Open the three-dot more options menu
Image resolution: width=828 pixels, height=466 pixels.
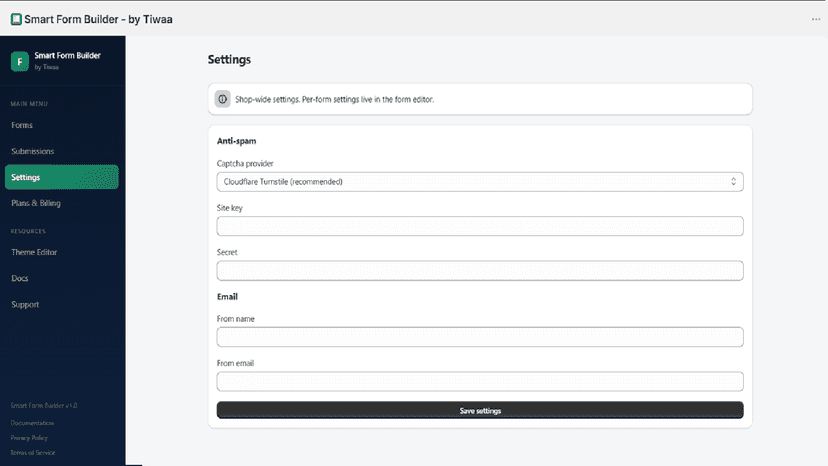click(x=816, y=20)
